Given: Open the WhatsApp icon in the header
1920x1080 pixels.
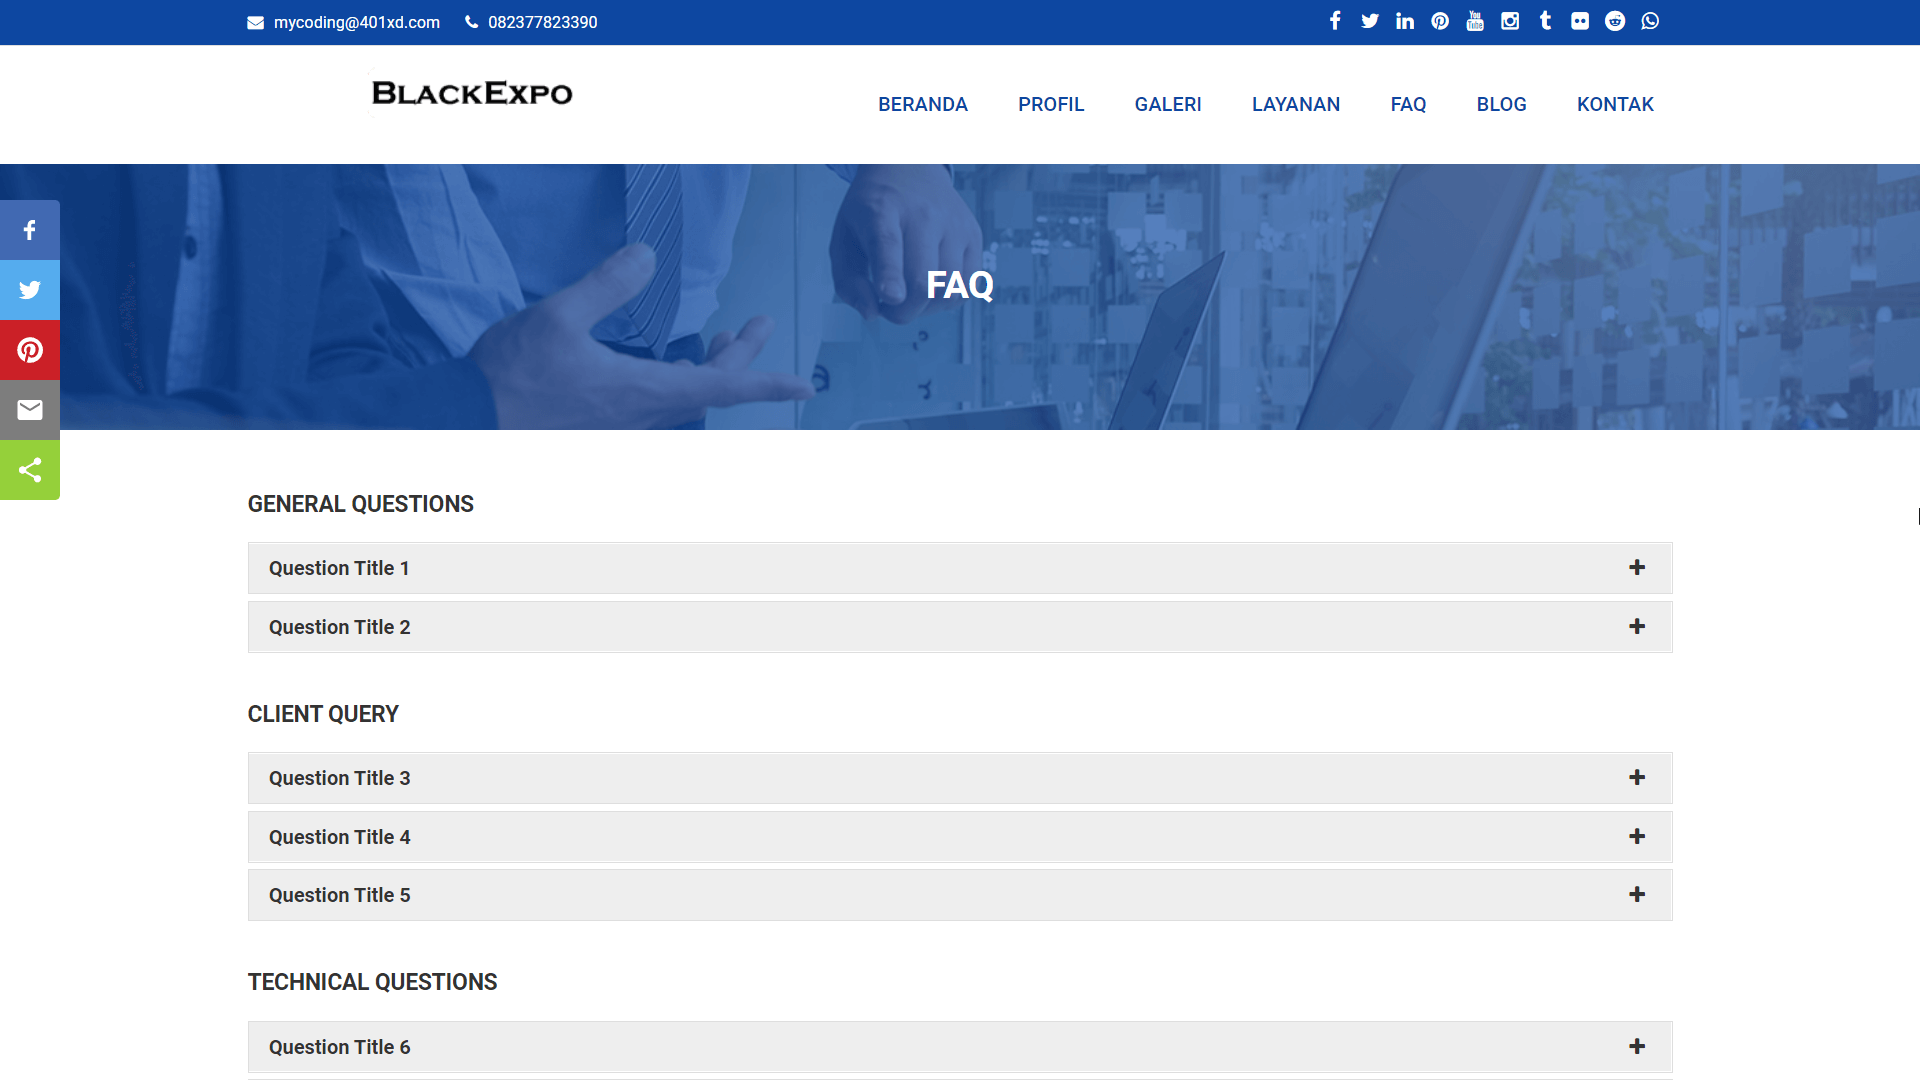Looking at the screenshot, I should pos(1650,21).
